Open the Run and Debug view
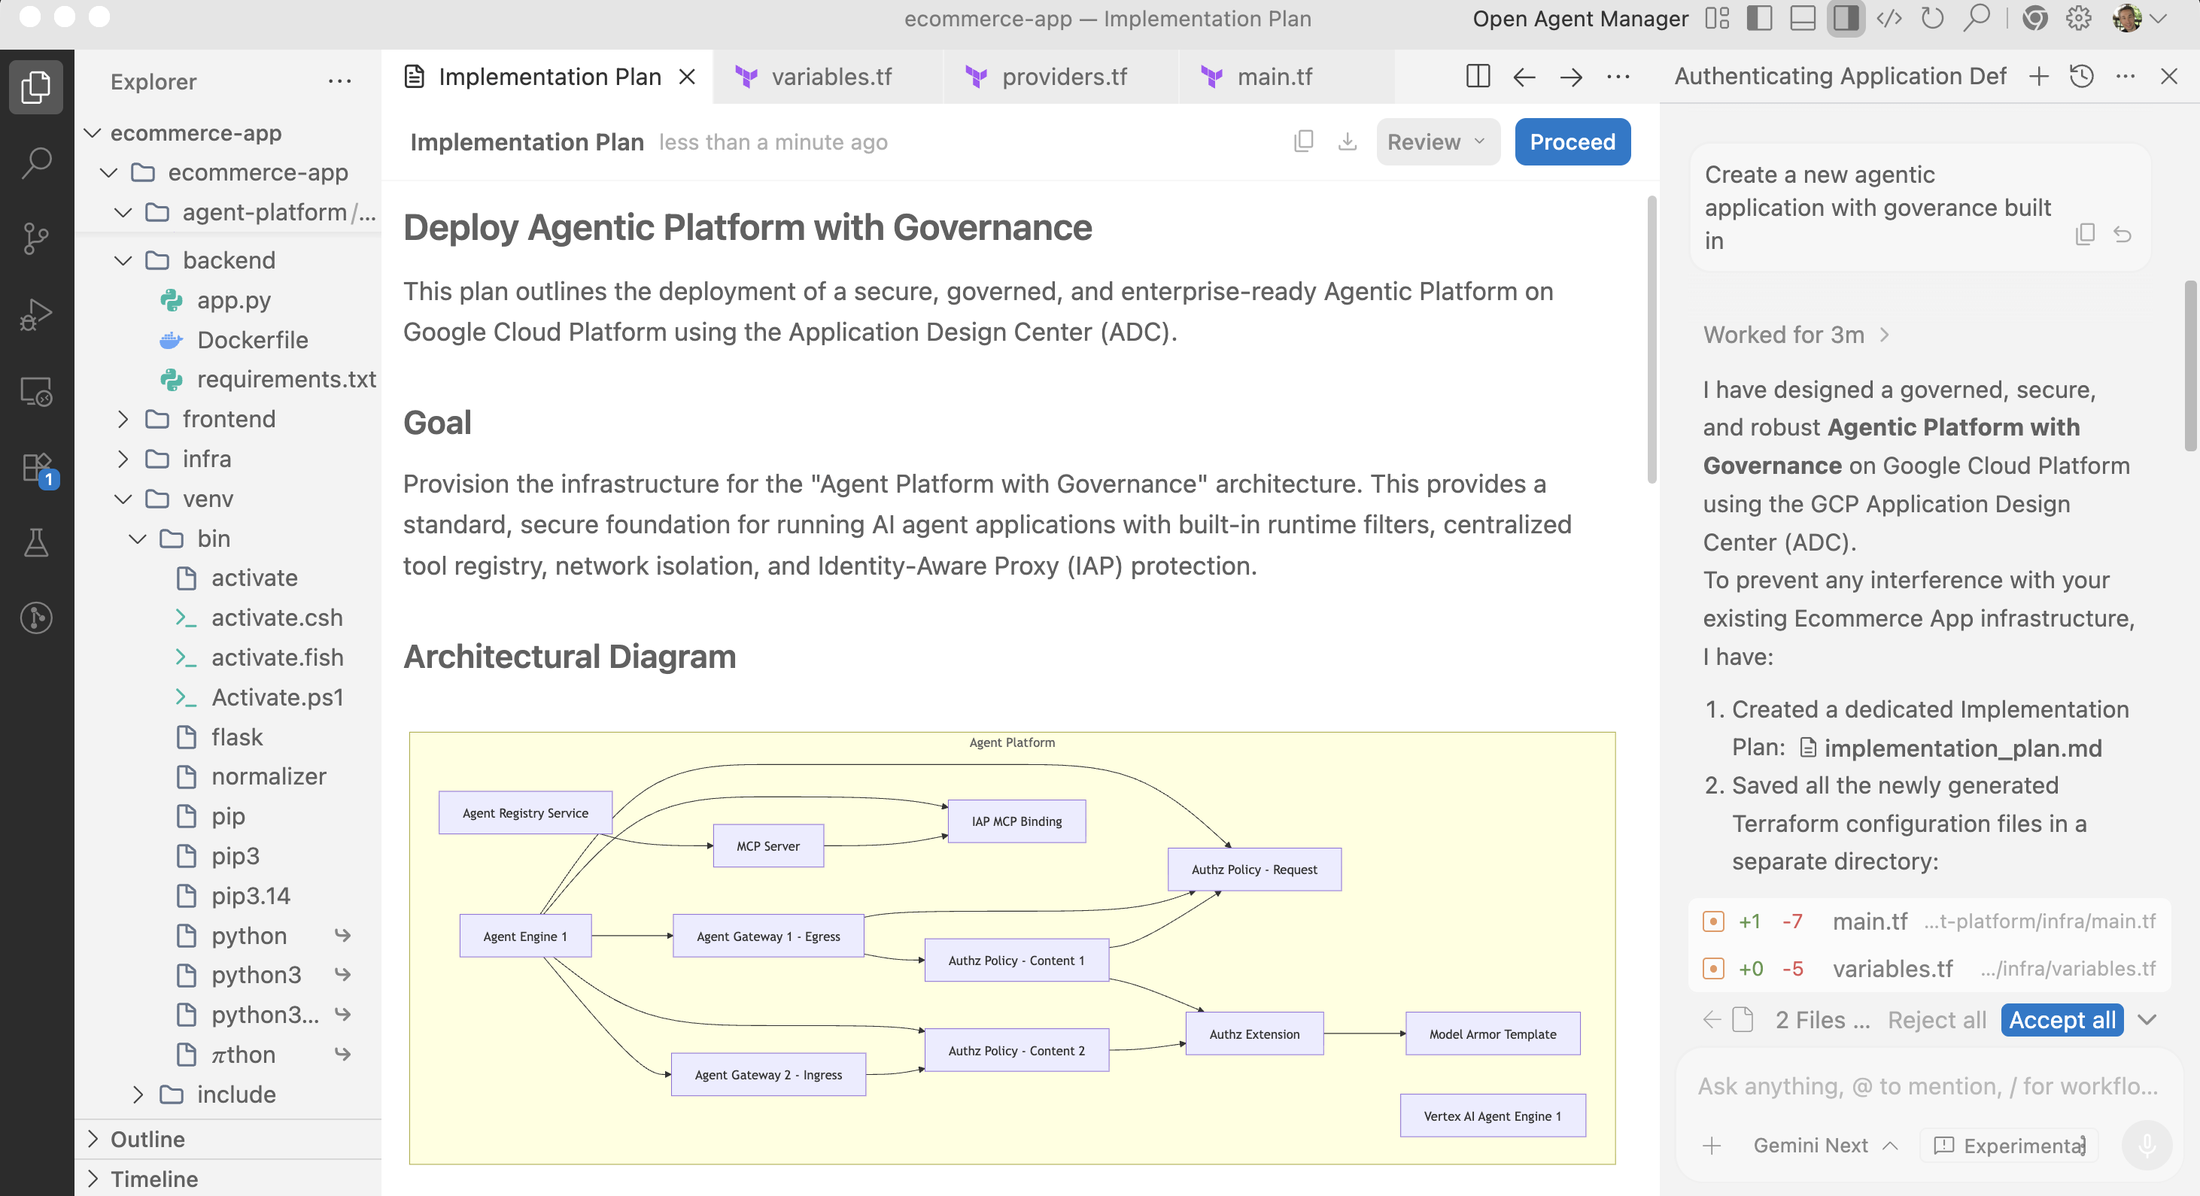This screenshot has width=2200, height=1196. (x=36, y=314)
